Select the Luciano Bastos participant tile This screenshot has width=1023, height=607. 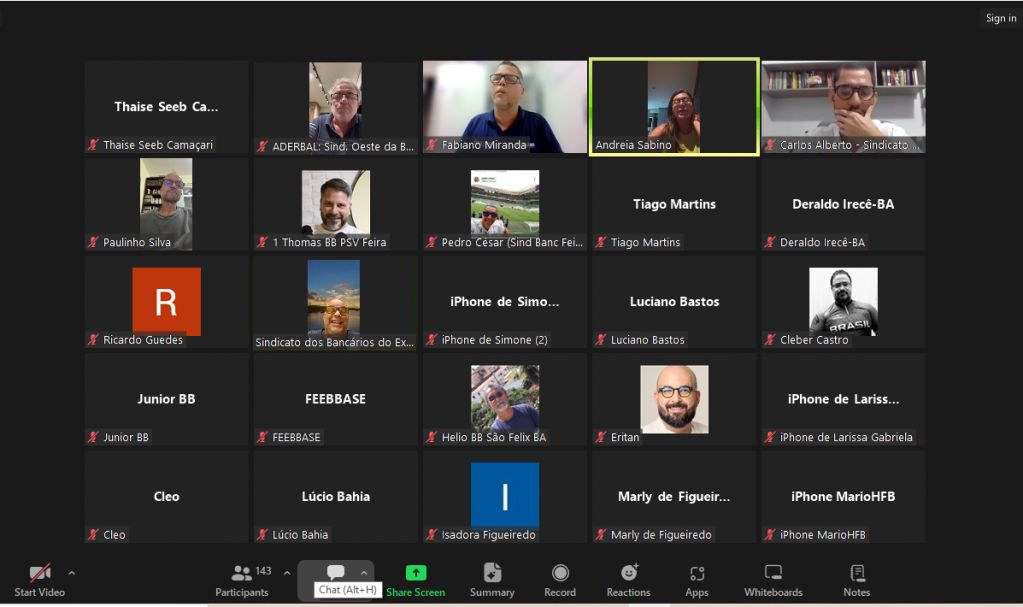[674, 302]
